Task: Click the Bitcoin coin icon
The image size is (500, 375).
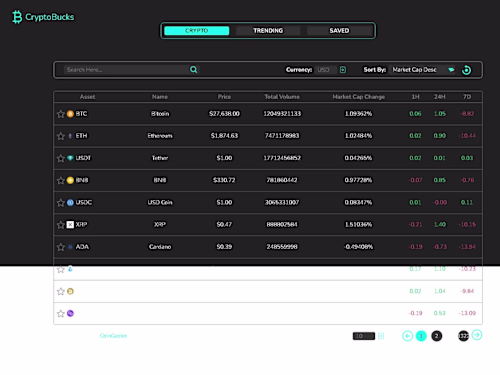Action: [70, 114]
